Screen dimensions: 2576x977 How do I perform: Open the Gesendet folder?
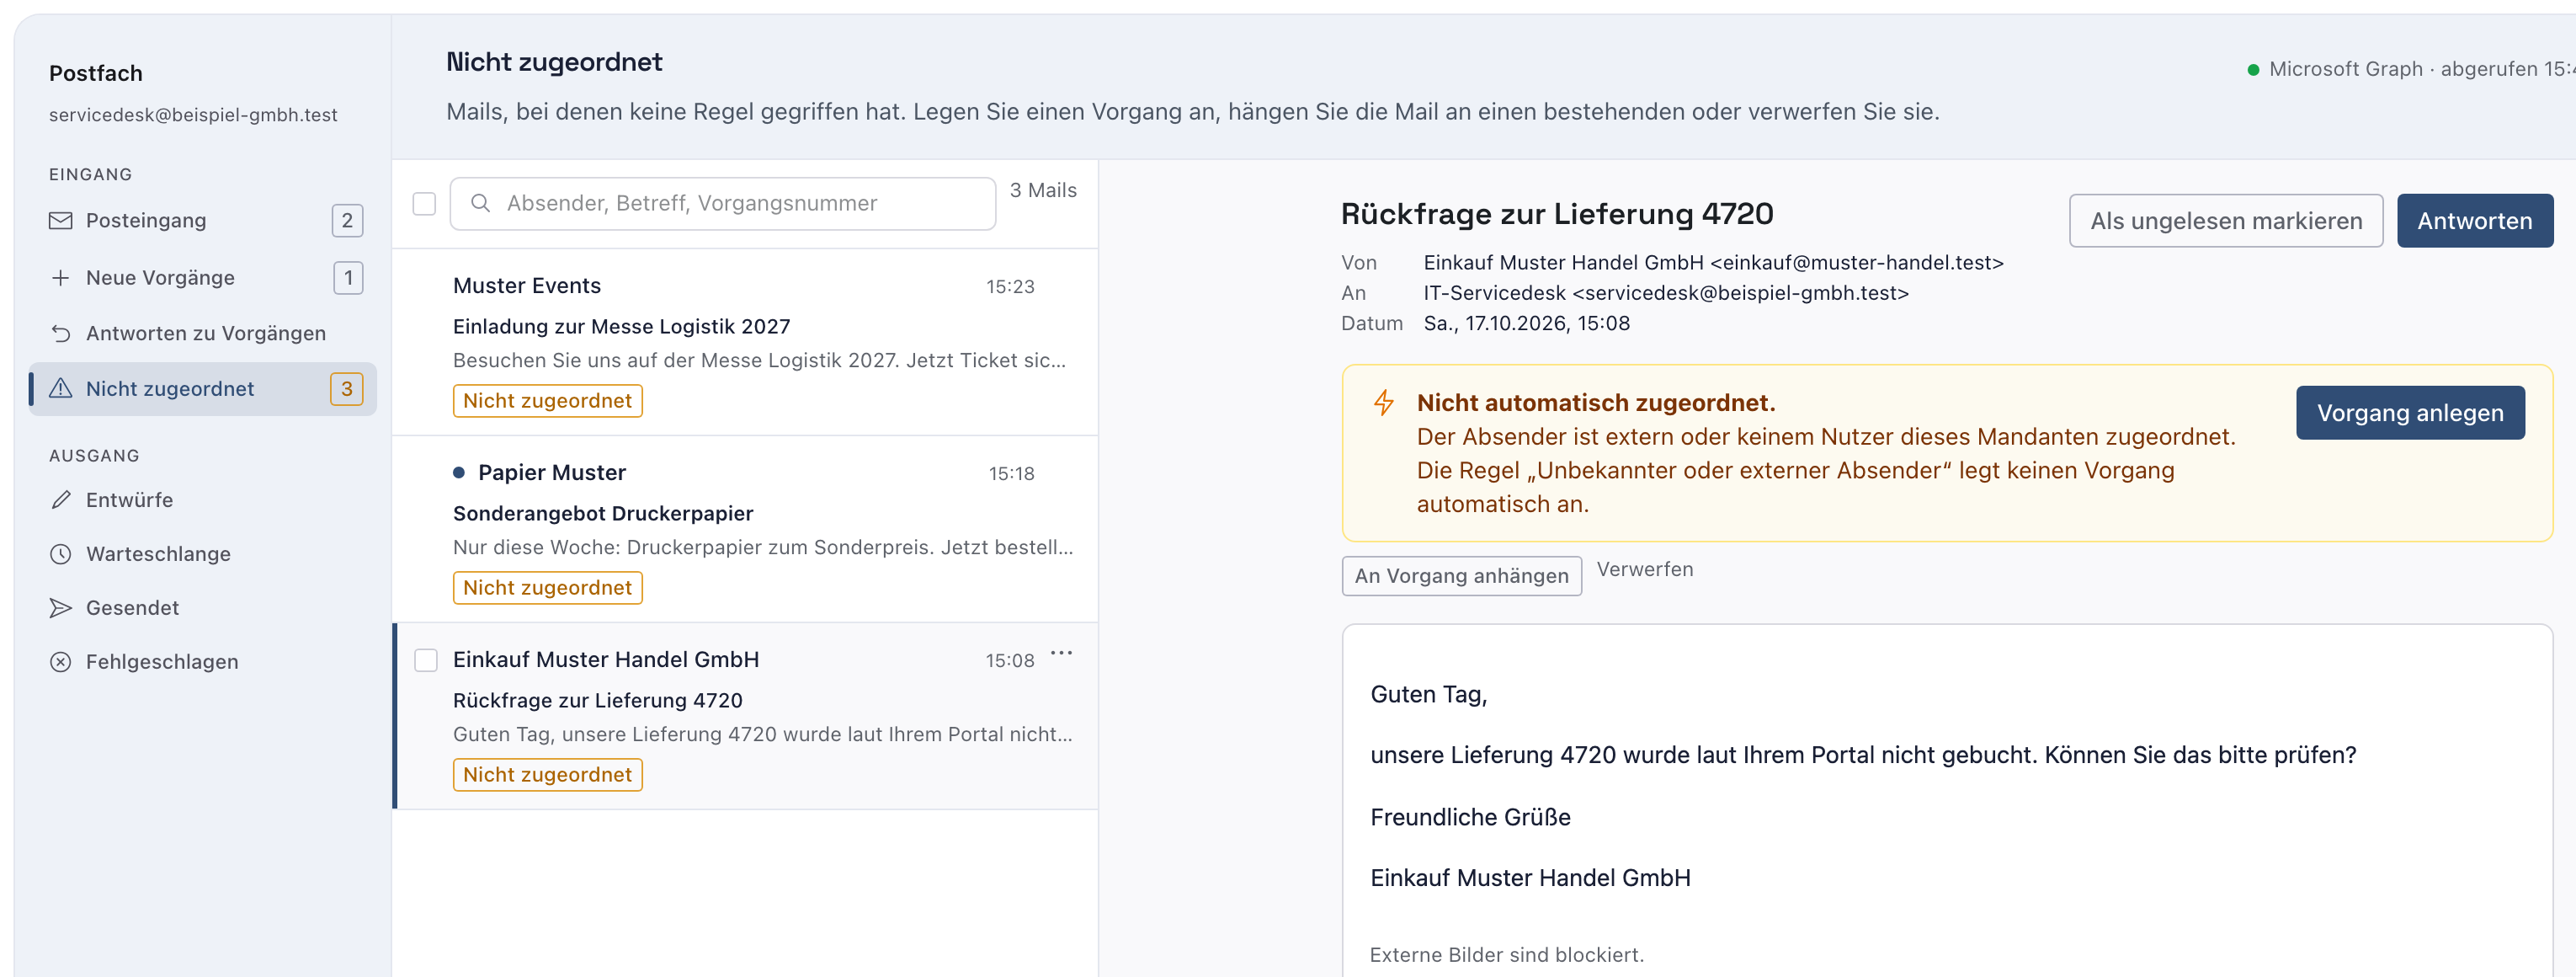[203, 607]
